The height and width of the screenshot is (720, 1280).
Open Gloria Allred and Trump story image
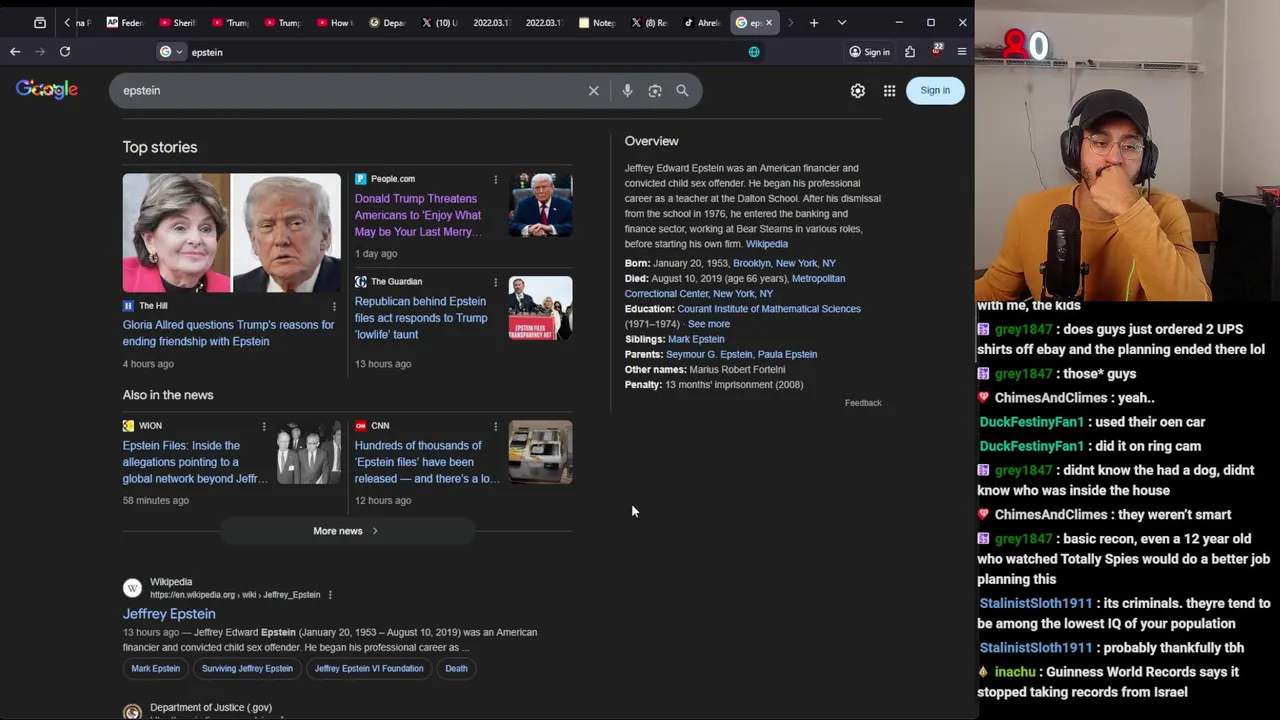232,233
